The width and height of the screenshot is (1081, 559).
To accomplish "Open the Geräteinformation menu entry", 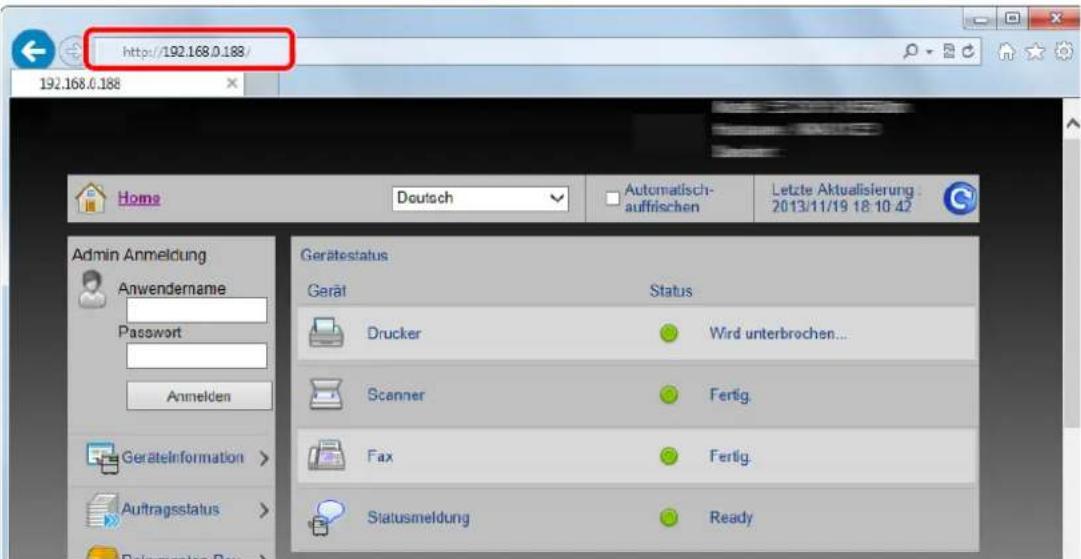I will (183, 458).
